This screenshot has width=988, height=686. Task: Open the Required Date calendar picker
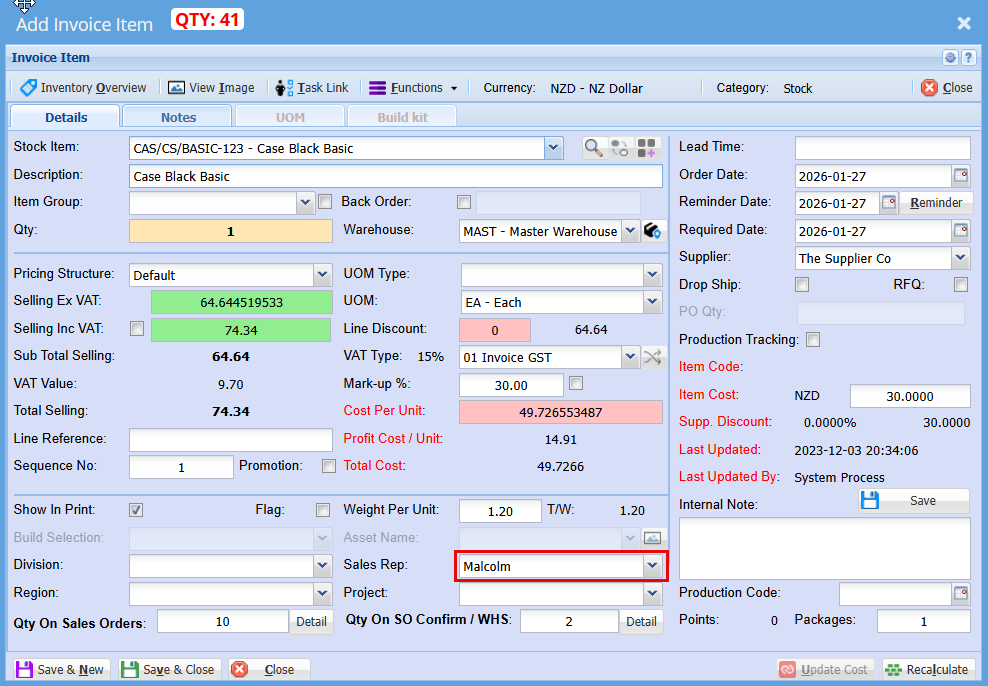point(960,231)
